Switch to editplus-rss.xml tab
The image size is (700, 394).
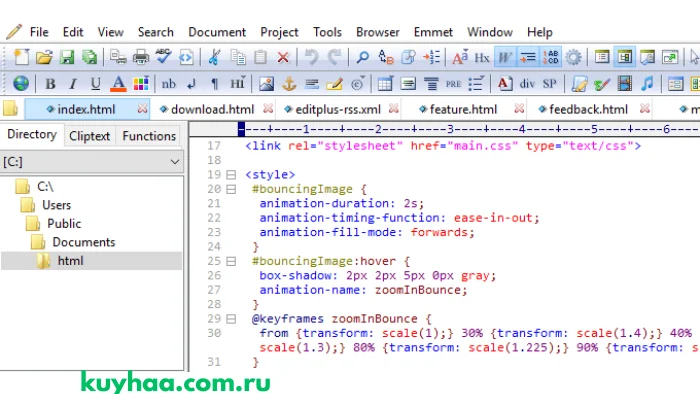[x=338, y=109]
